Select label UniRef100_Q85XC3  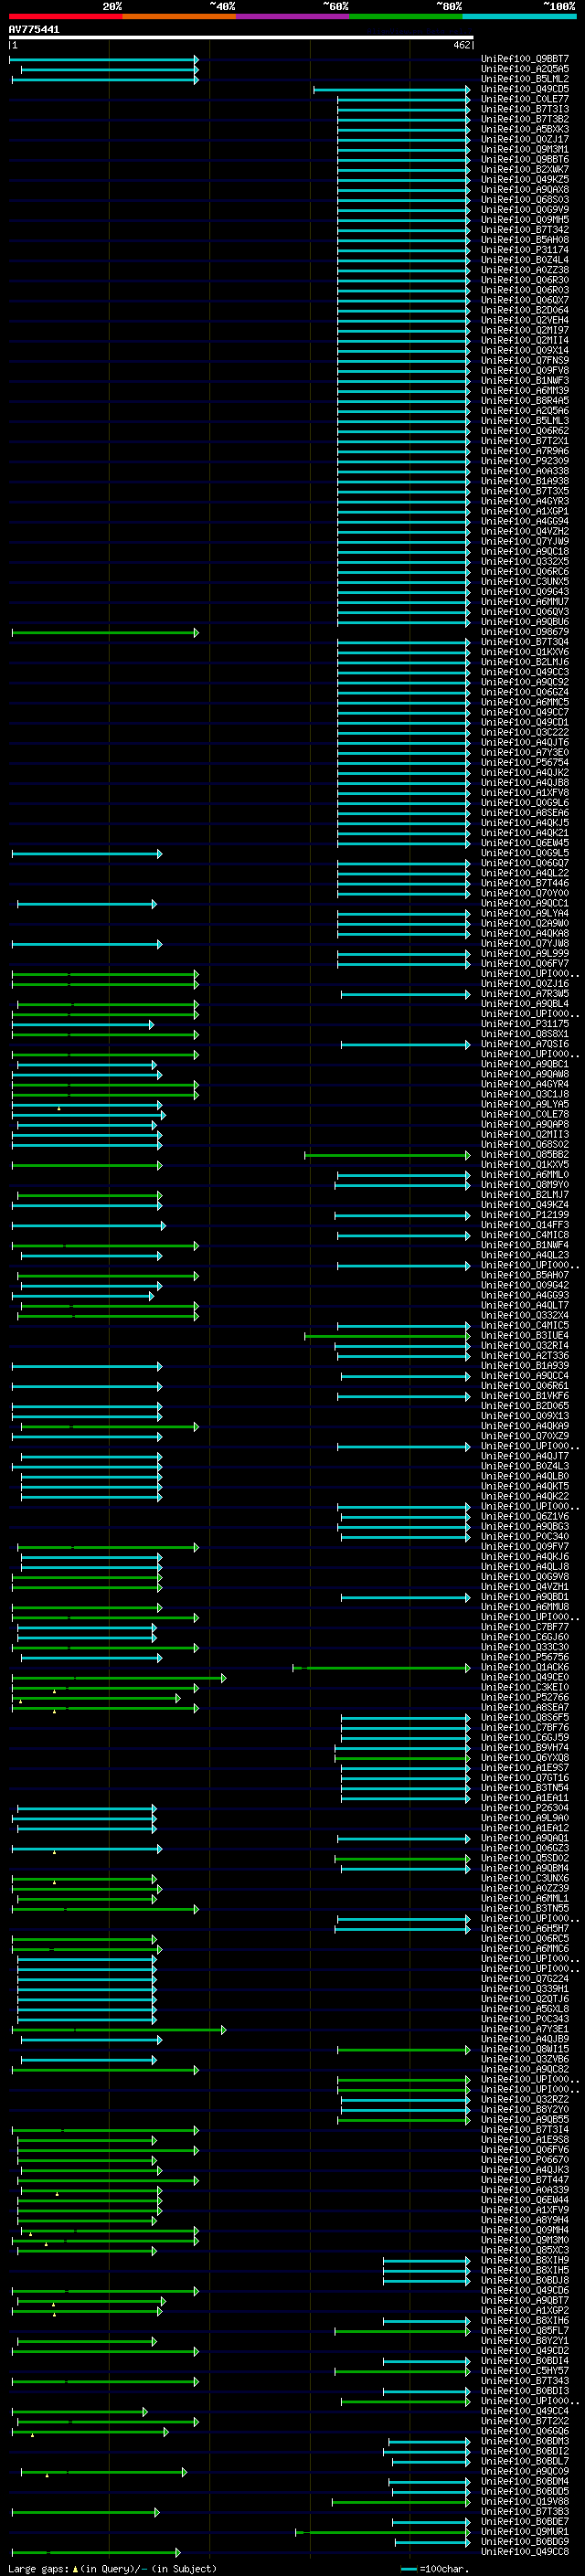tap(524, 2251)
